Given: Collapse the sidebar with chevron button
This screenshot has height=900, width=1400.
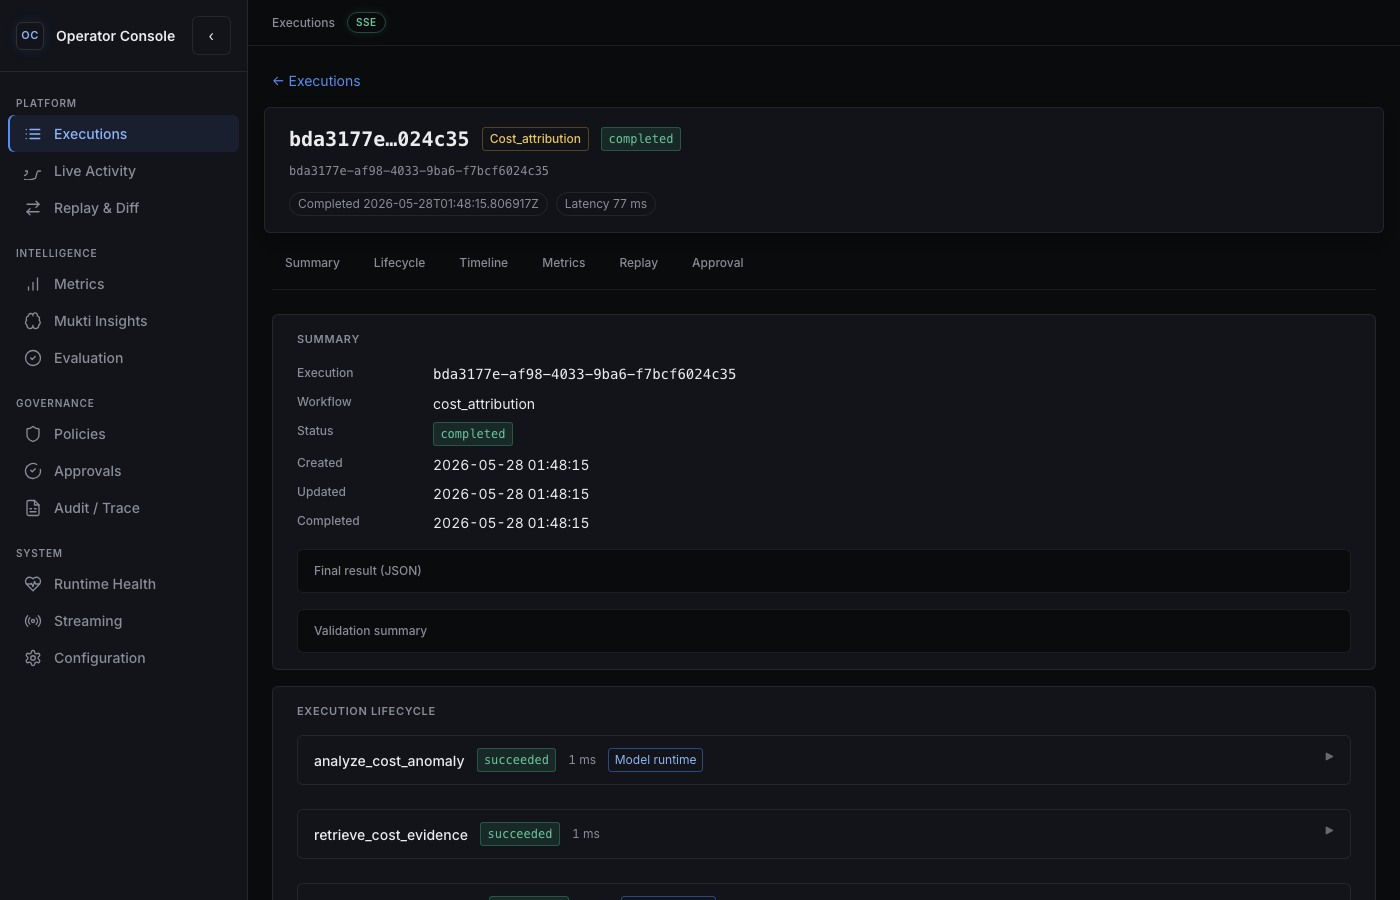Looking at the screenshot, I should click(x=211, y=36).
